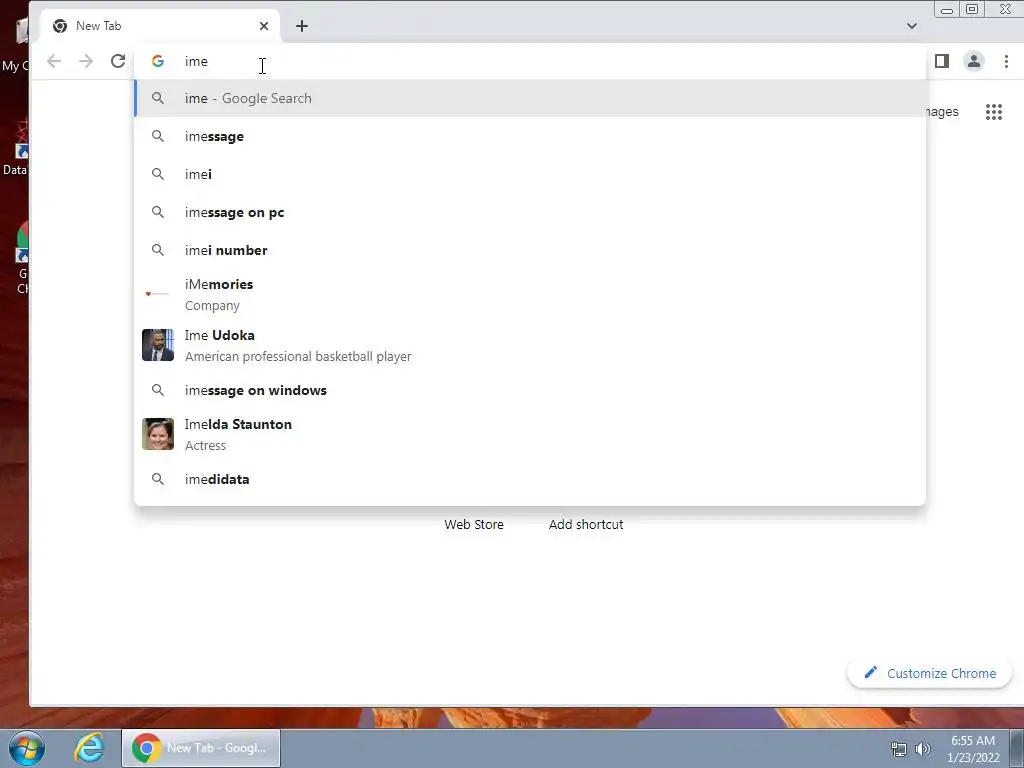This screenshot has height=768, width=1024.
Task: Launch Internet Explorer from the taskbar
Action: point(89,748)
